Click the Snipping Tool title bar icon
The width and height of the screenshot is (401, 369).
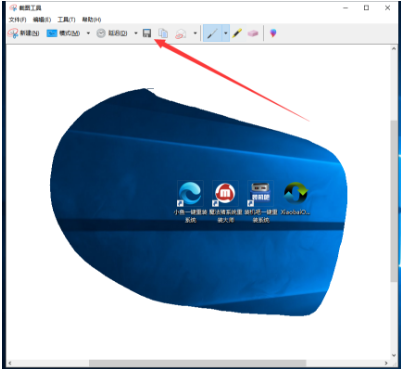(13, 8)
